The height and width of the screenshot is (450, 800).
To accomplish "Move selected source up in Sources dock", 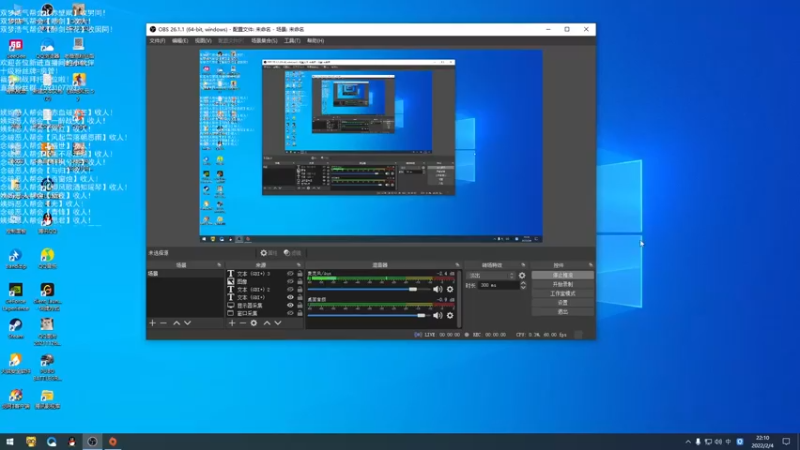I will pyautogui.click(x=267, y=323).
